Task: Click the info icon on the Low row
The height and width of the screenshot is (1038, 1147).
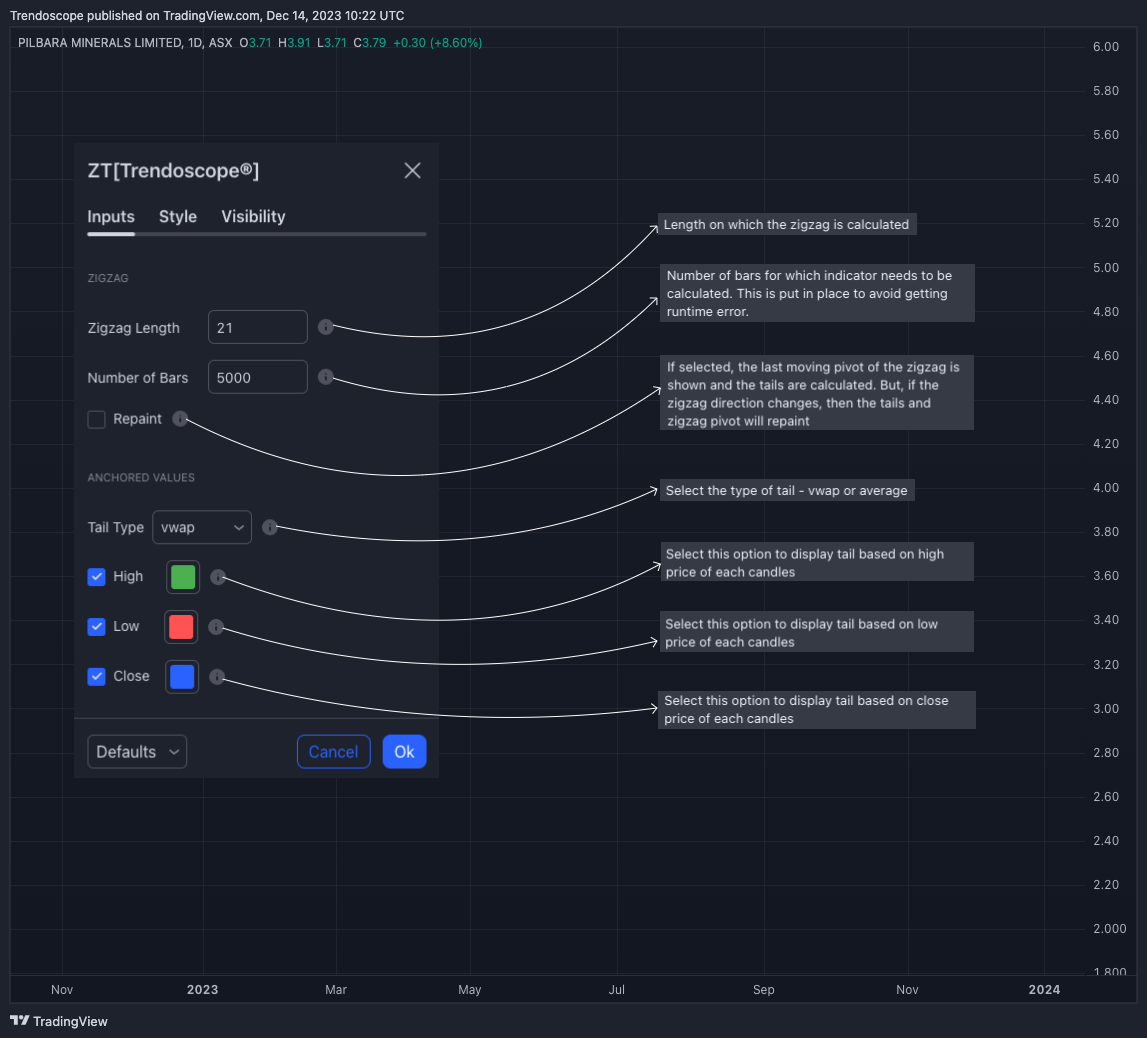Action: [216, 627]
